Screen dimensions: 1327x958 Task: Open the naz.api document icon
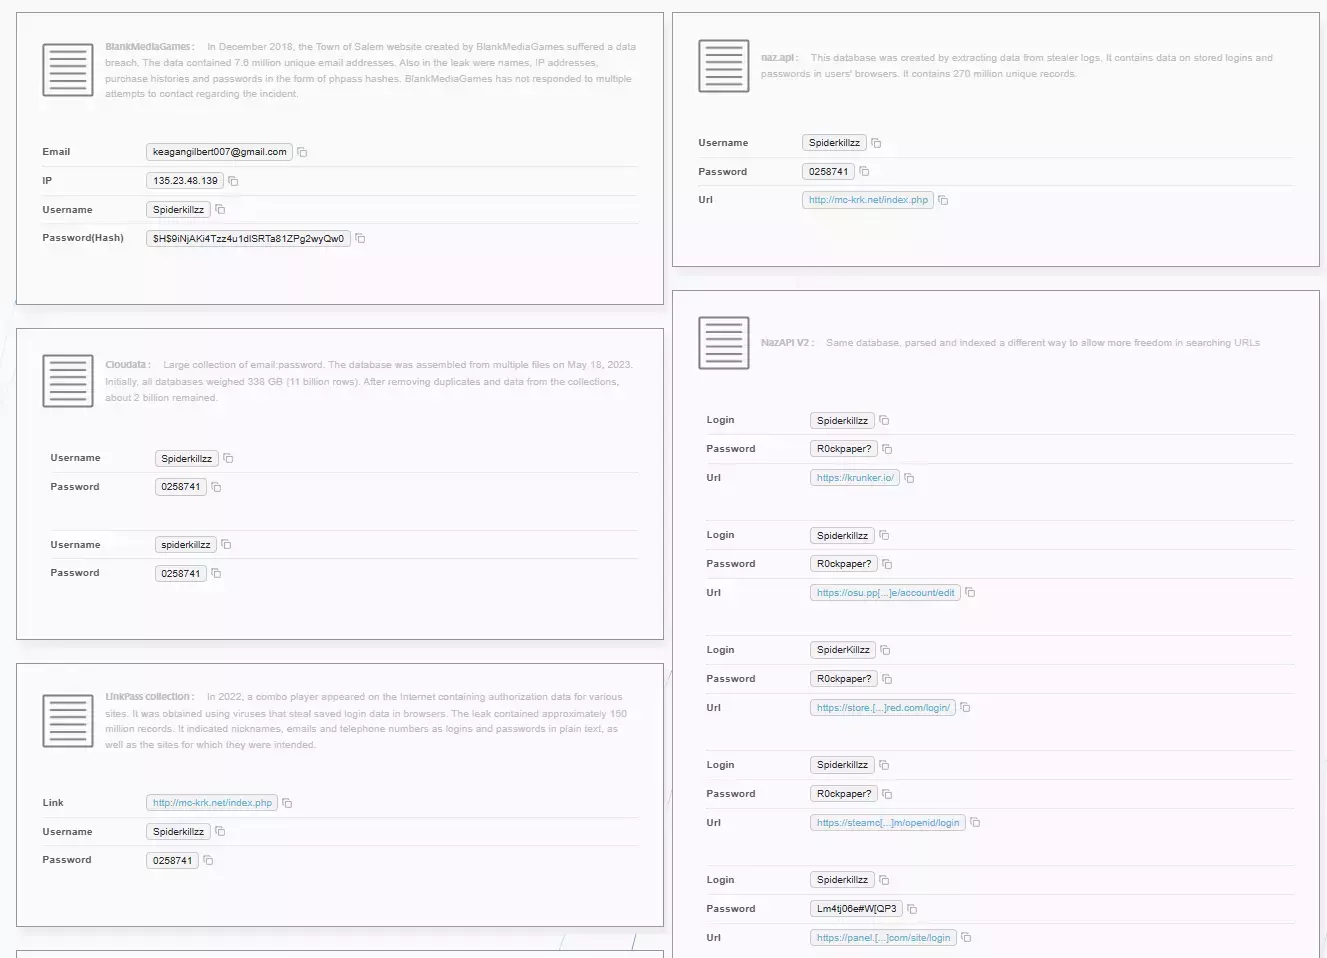coord(724,66)
